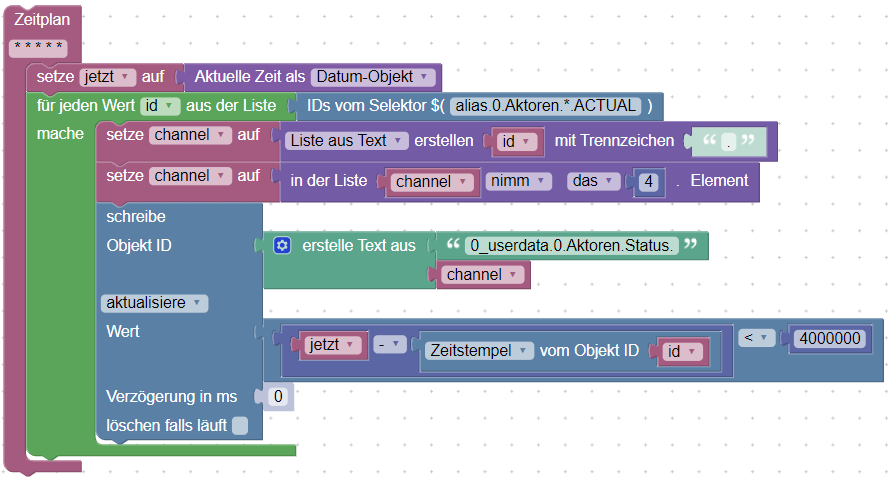
Task: Open the less-than comparison operator dropdown
Action: click(x=757, y=338)
